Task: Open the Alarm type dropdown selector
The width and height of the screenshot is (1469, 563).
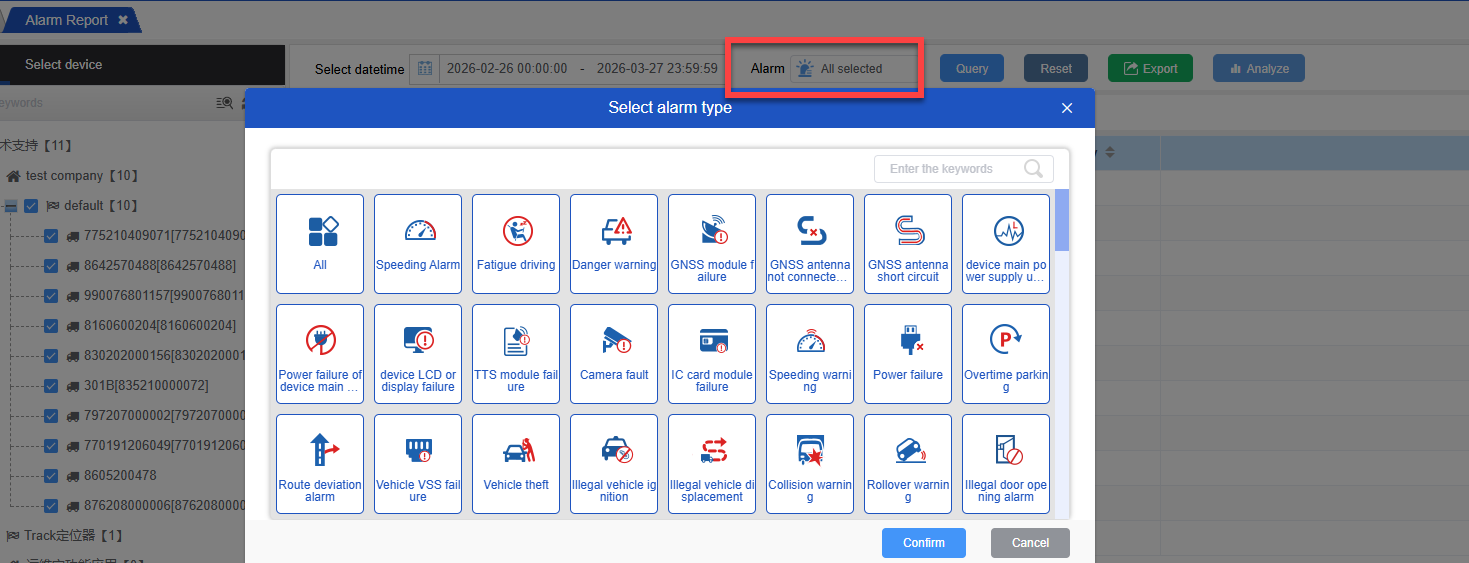Action: click(x=852, y=69)
